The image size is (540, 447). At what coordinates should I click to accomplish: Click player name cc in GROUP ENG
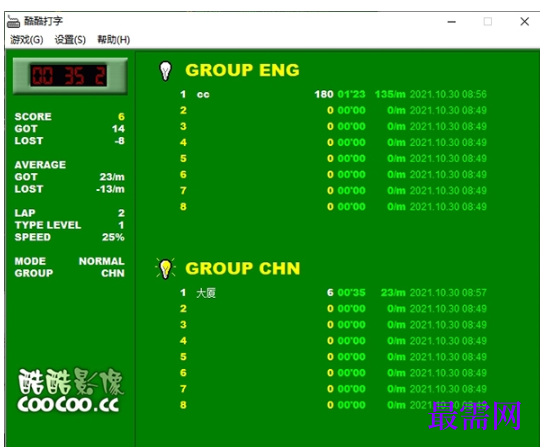point(203,94)
